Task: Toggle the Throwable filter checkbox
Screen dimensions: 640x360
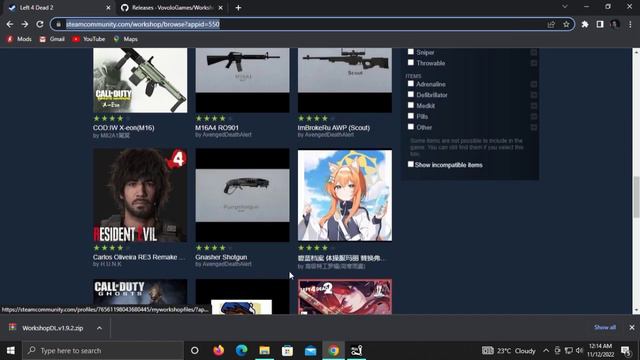Action: (411, 62)
